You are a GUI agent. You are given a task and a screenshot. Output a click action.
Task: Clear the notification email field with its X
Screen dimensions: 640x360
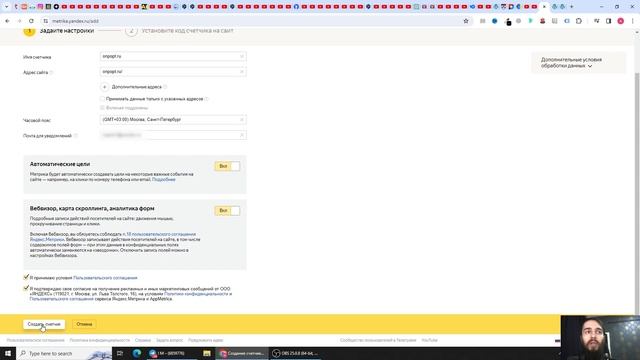[x=242, y=135]
